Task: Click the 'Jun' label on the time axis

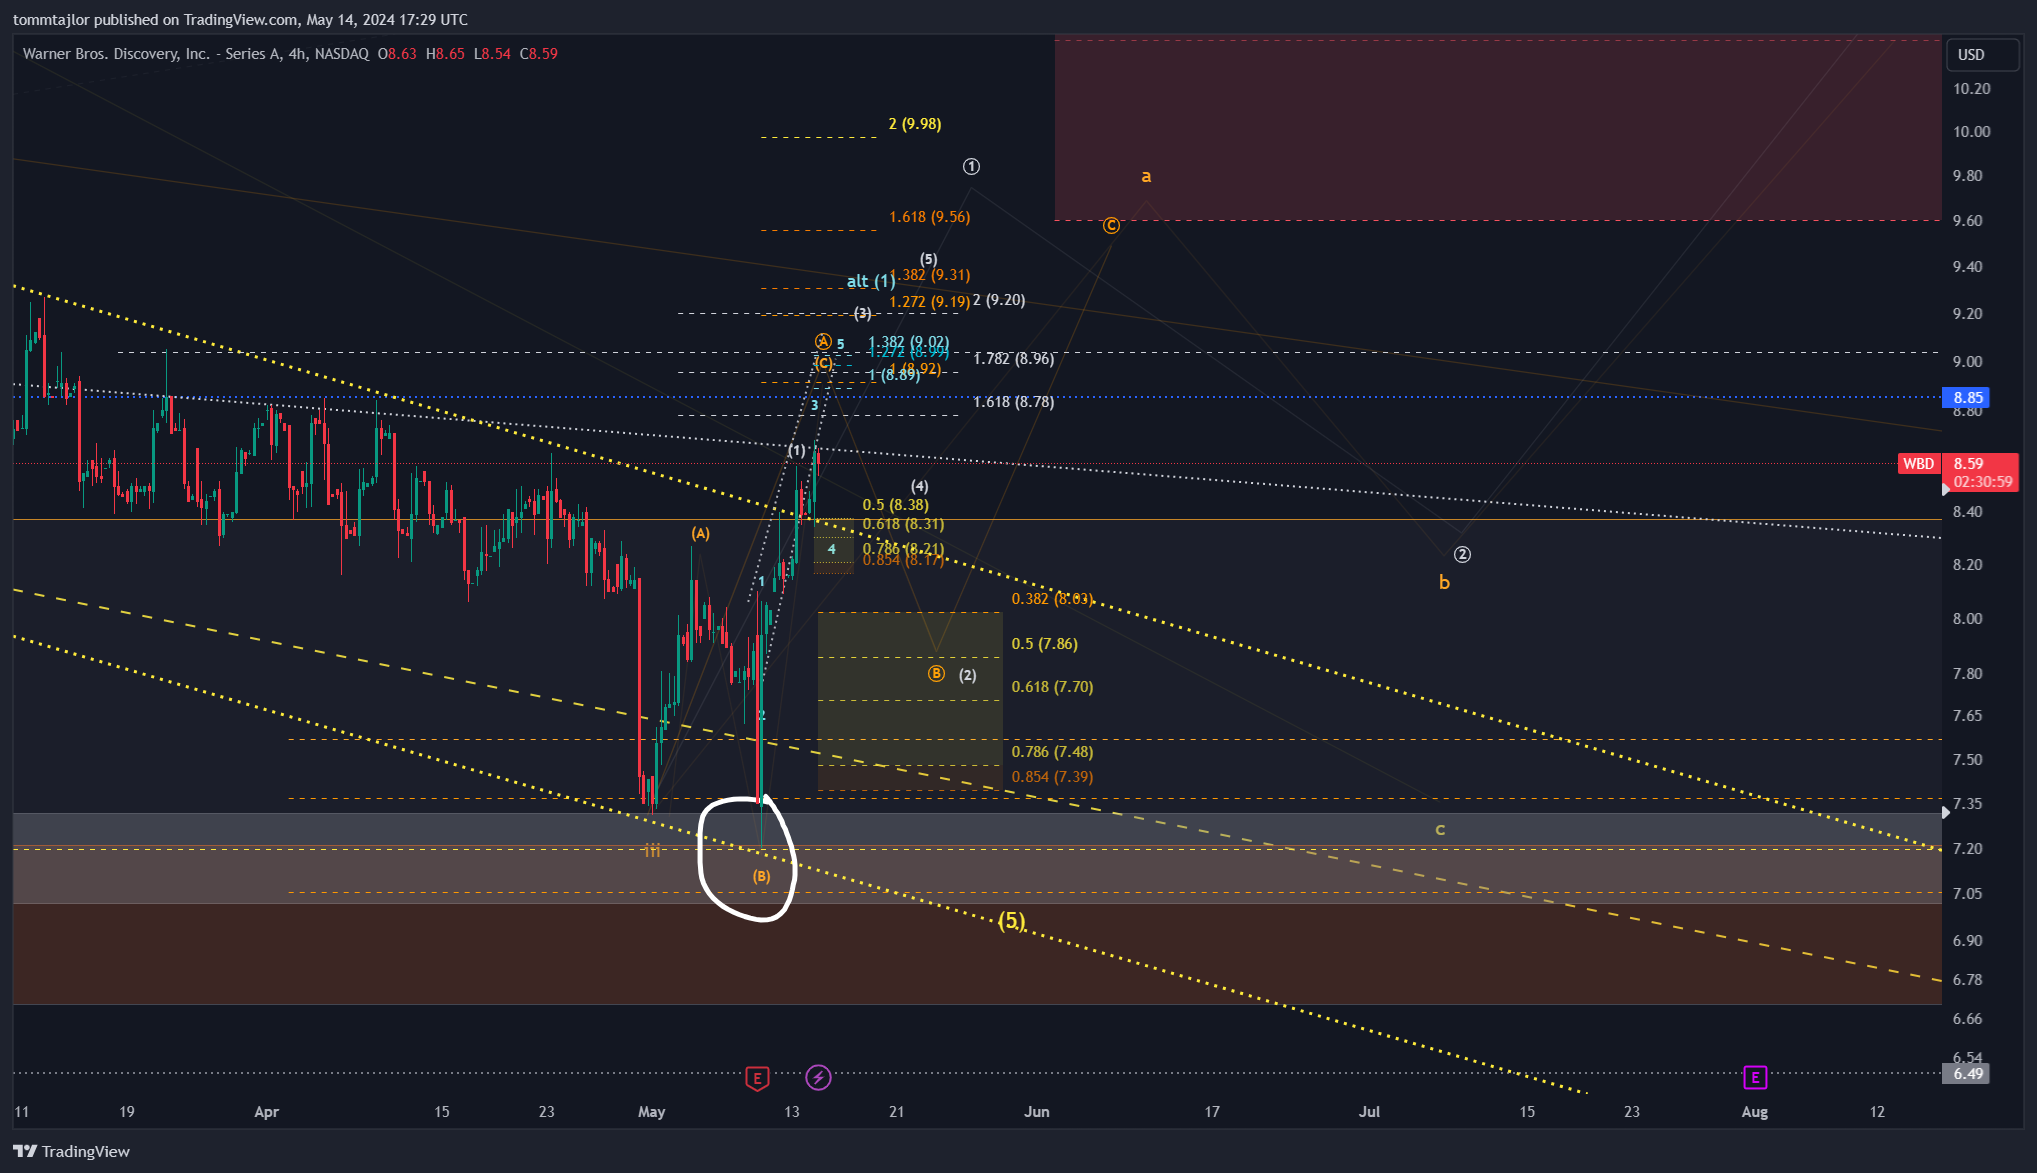Action: pos(1037,1112)
